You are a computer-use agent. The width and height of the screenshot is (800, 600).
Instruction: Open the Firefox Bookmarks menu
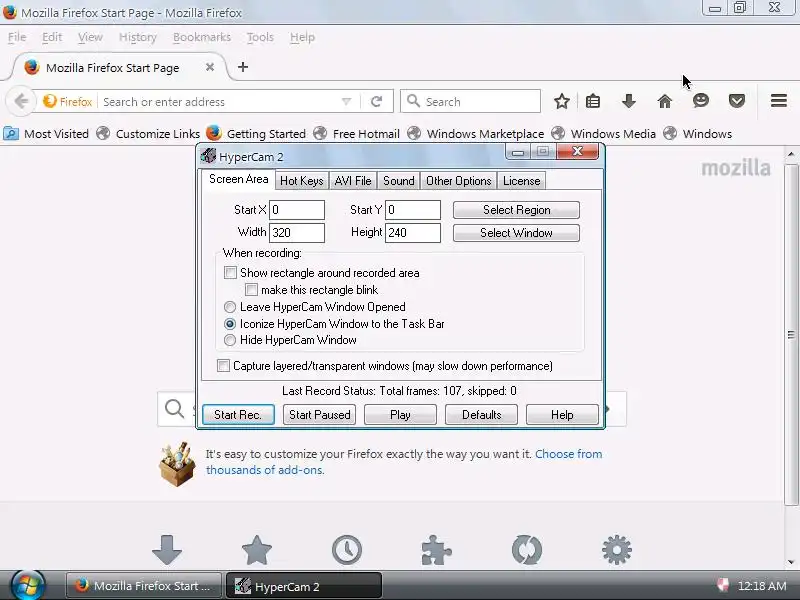tap(202, 37)
